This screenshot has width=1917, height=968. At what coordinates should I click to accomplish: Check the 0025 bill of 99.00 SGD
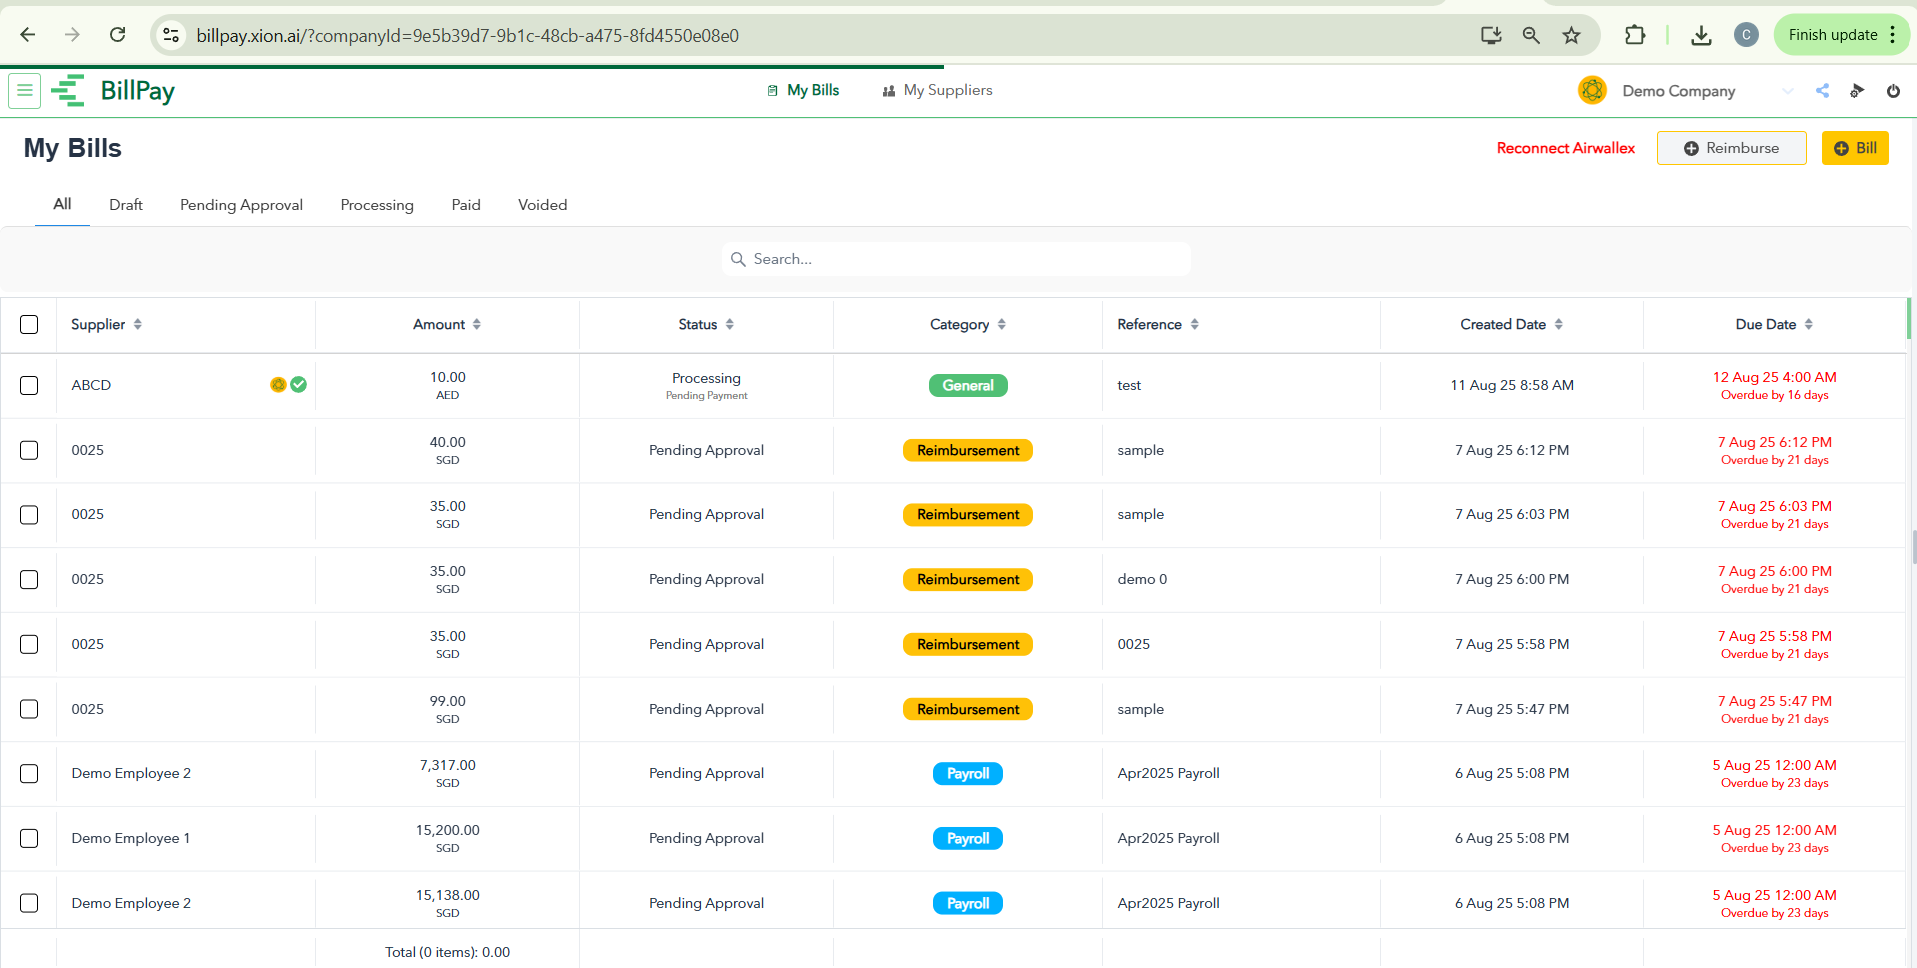point(29,708)
